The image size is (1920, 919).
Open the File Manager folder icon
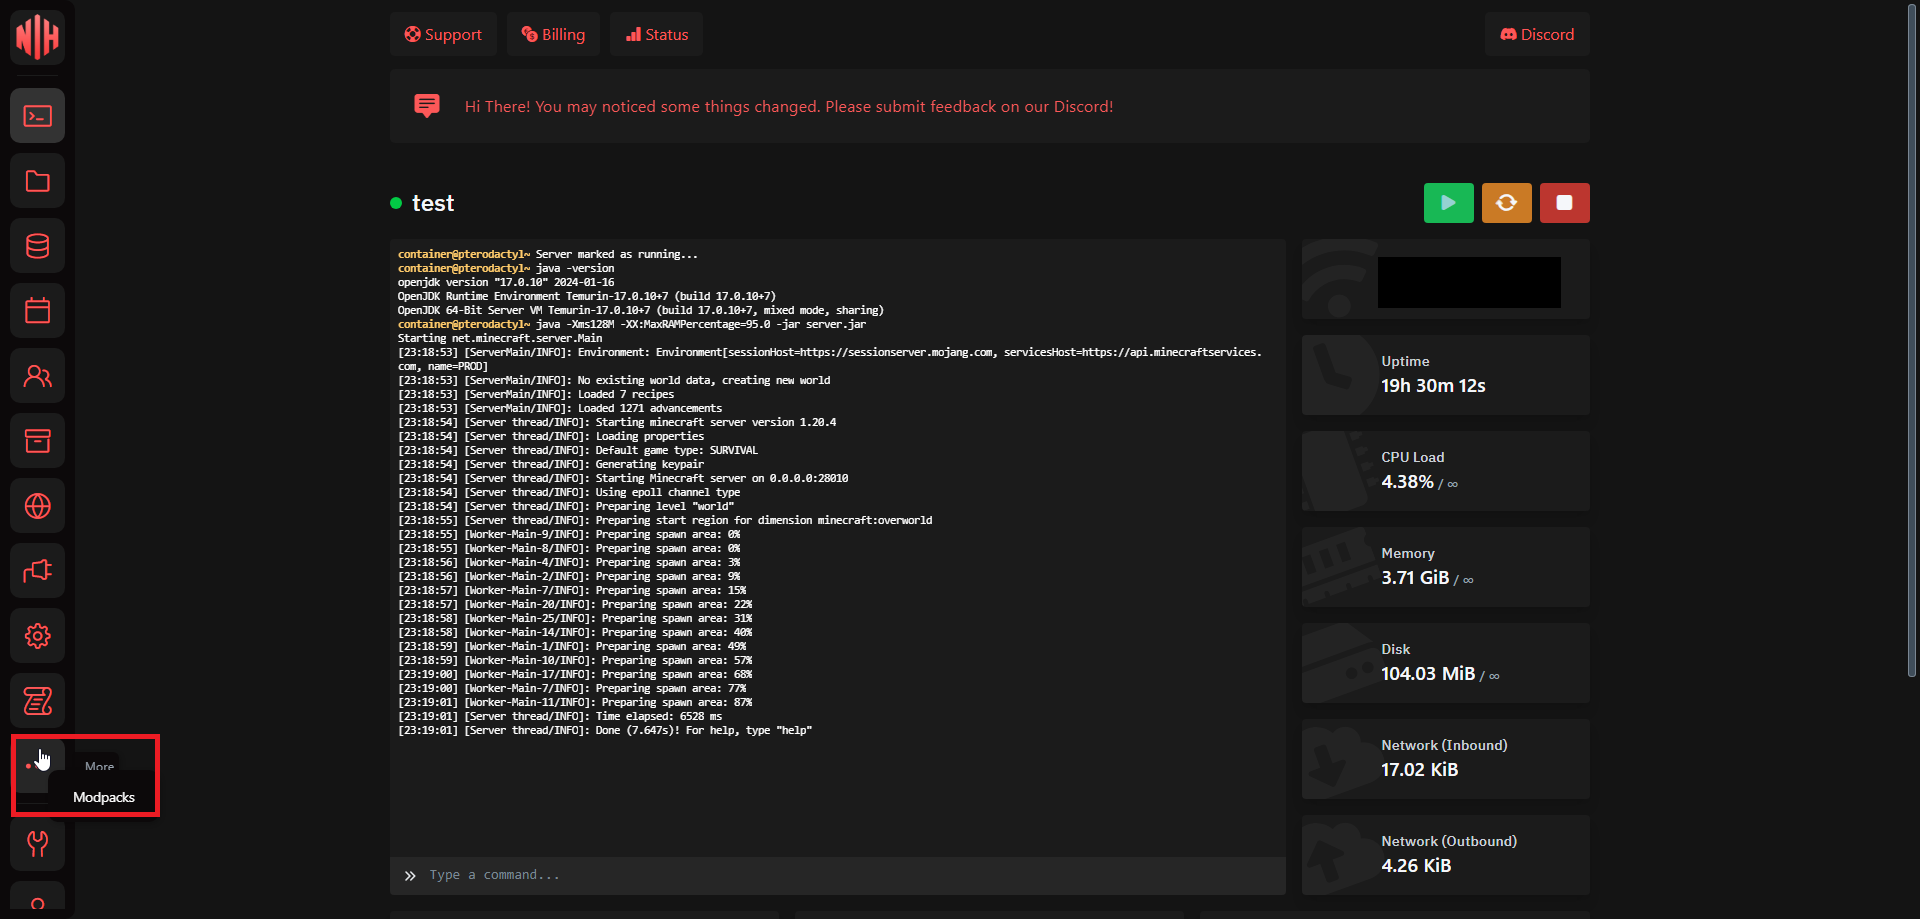pyautogui.click(x=38, y=181)
